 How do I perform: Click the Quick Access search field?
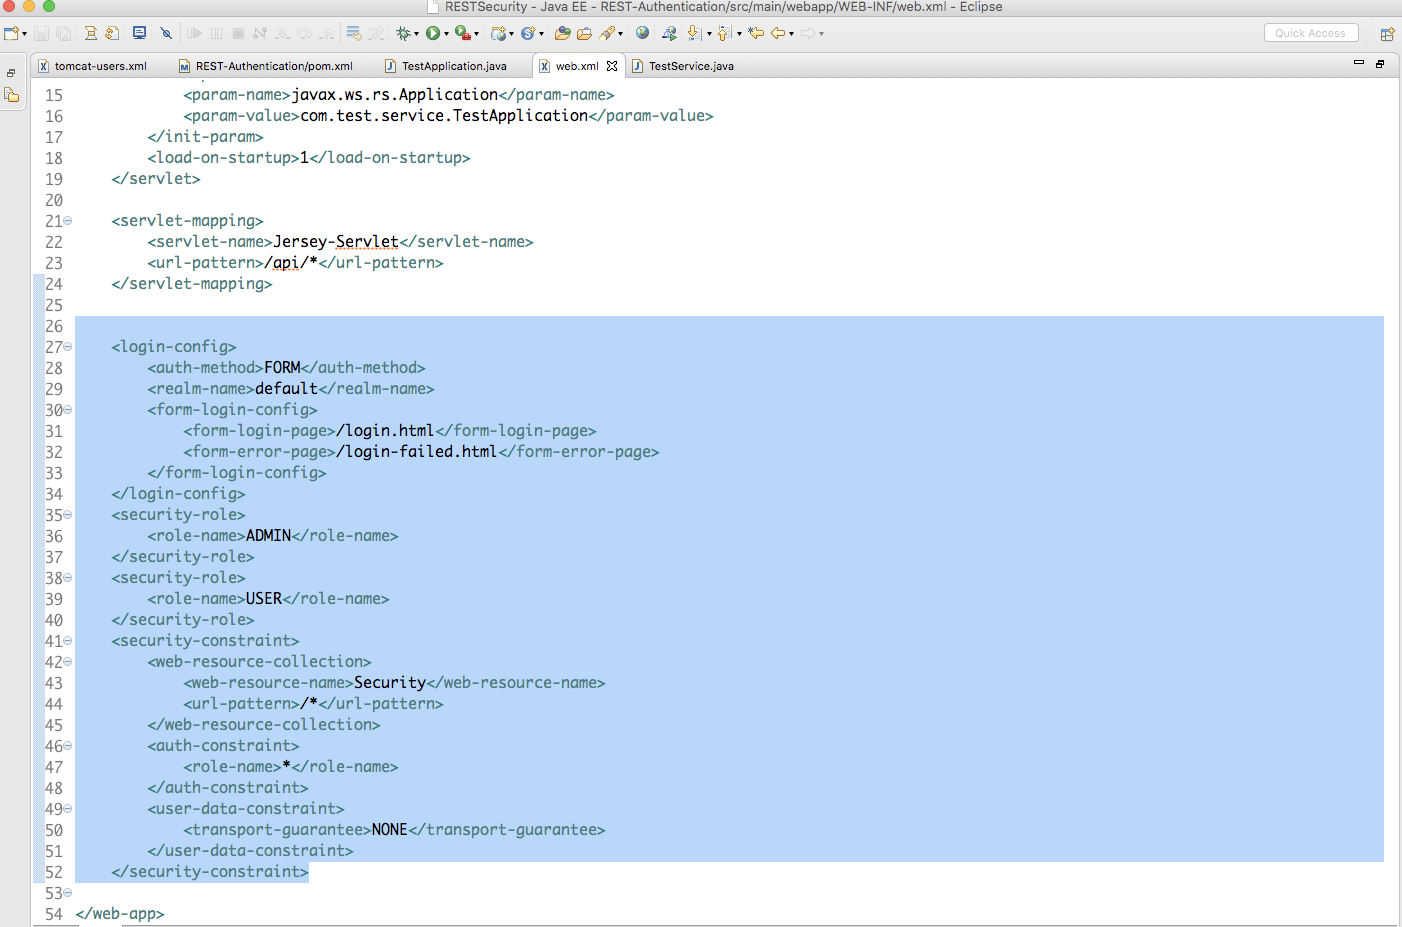pos(1311,33)
